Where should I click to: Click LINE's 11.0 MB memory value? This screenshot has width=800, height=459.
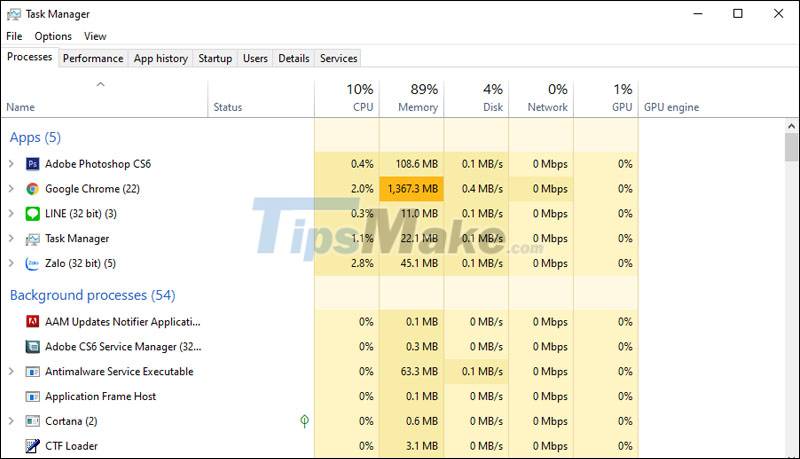point(419,214)
